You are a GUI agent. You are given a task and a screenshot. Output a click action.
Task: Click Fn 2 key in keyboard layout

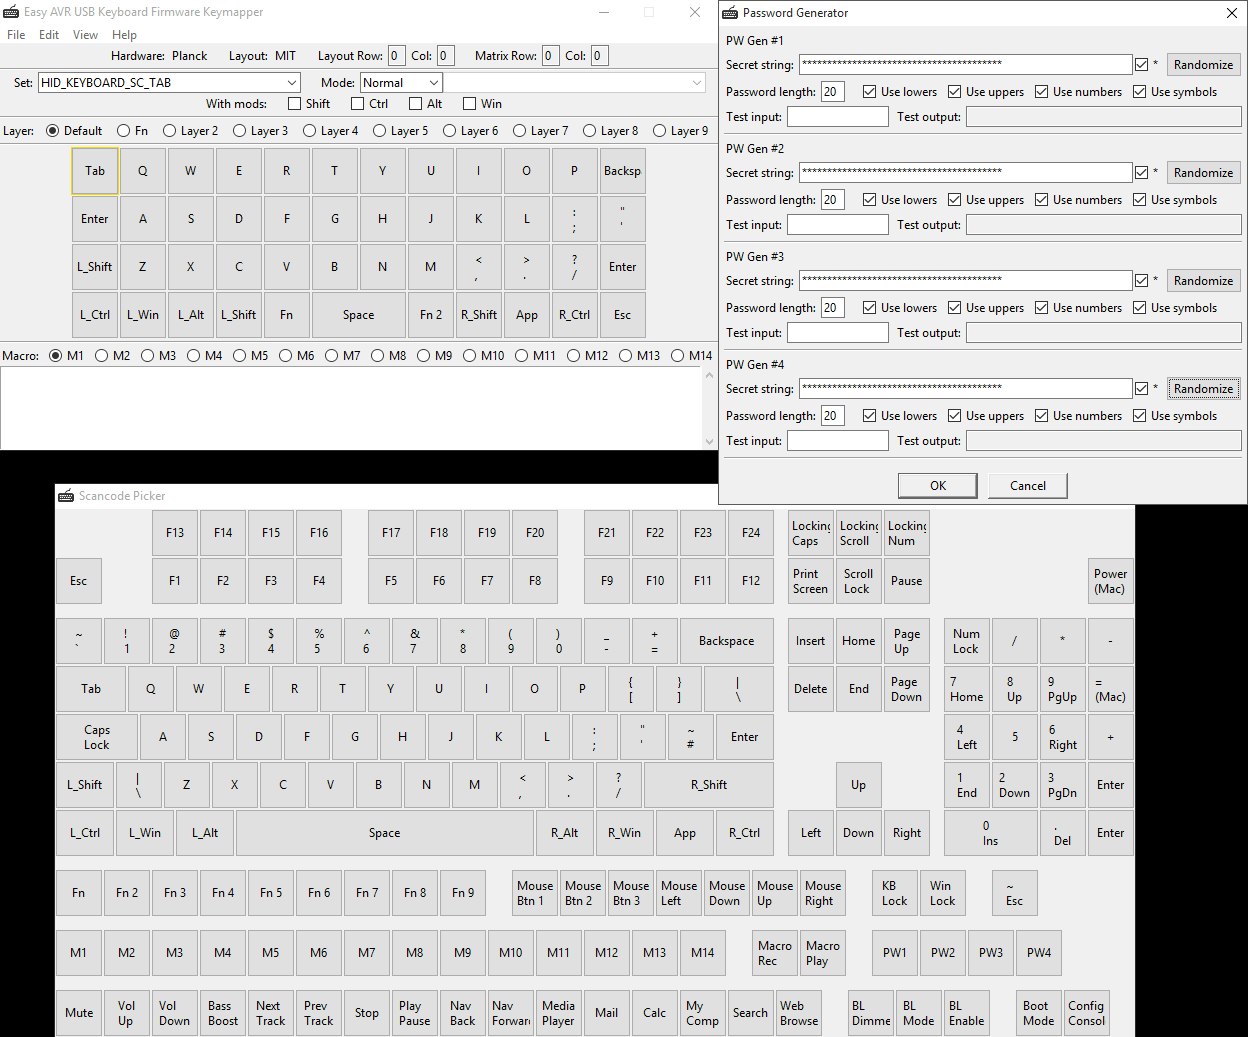[x=431, y=315]
